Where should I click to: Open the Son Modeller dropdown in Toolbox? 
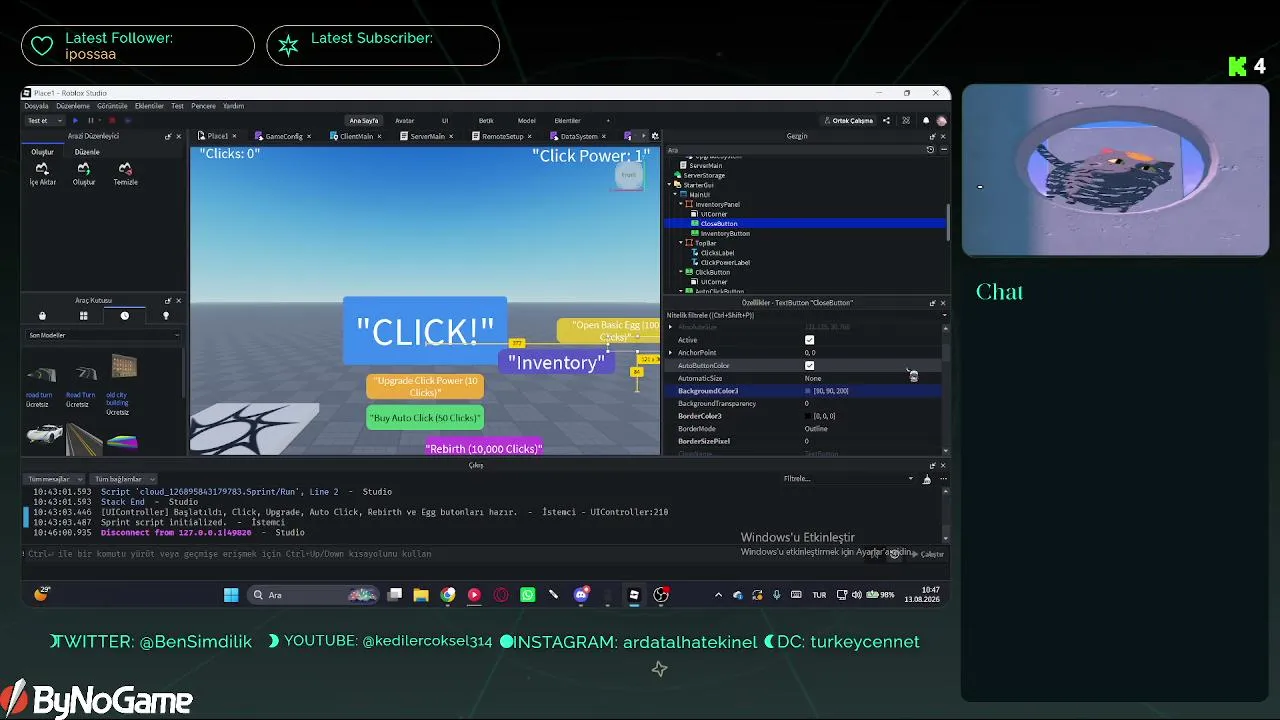tap(102, 335)
